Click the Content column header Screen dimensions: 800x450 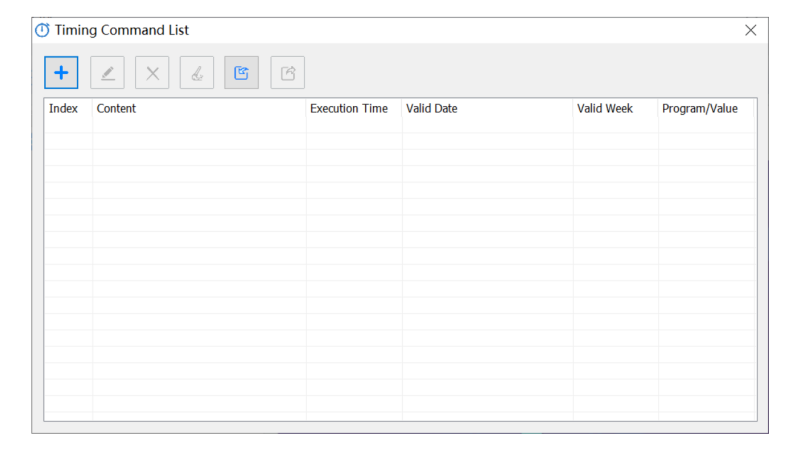pyautogui.click(x=199, y=109)
